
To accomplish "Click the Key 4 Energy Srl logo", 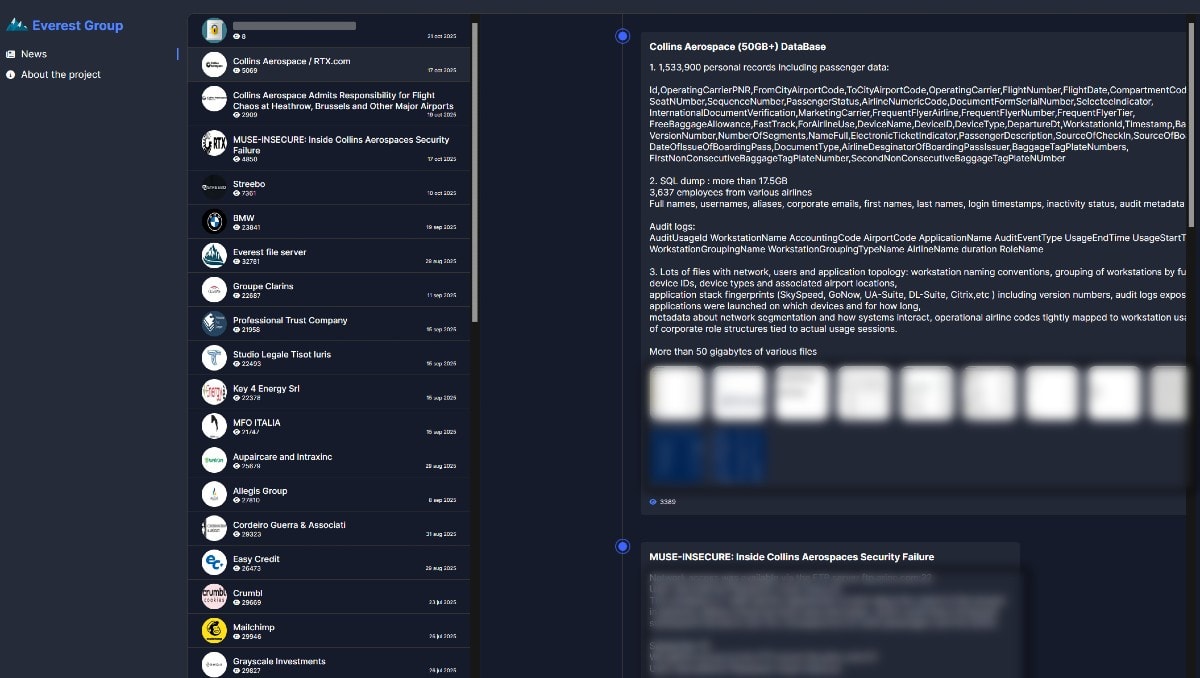I will pyautogui.click(x=214, y=392).
